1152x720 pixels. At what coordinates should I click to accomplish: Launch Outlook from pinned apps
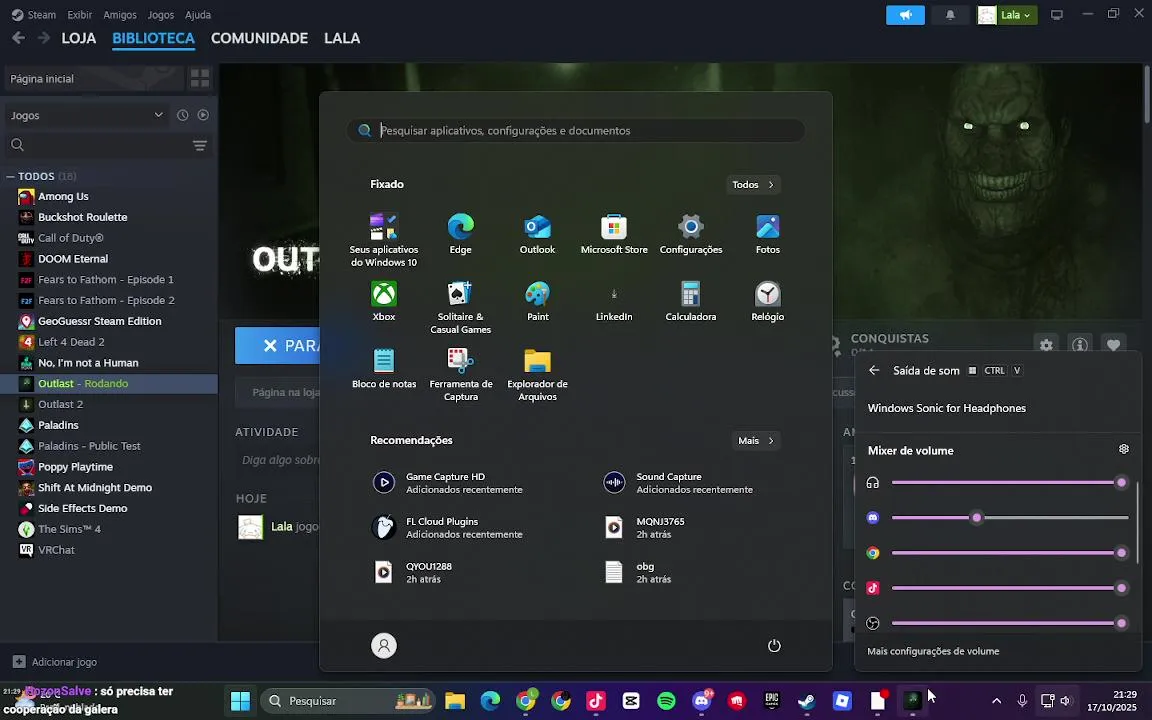[x=537, y=234]
